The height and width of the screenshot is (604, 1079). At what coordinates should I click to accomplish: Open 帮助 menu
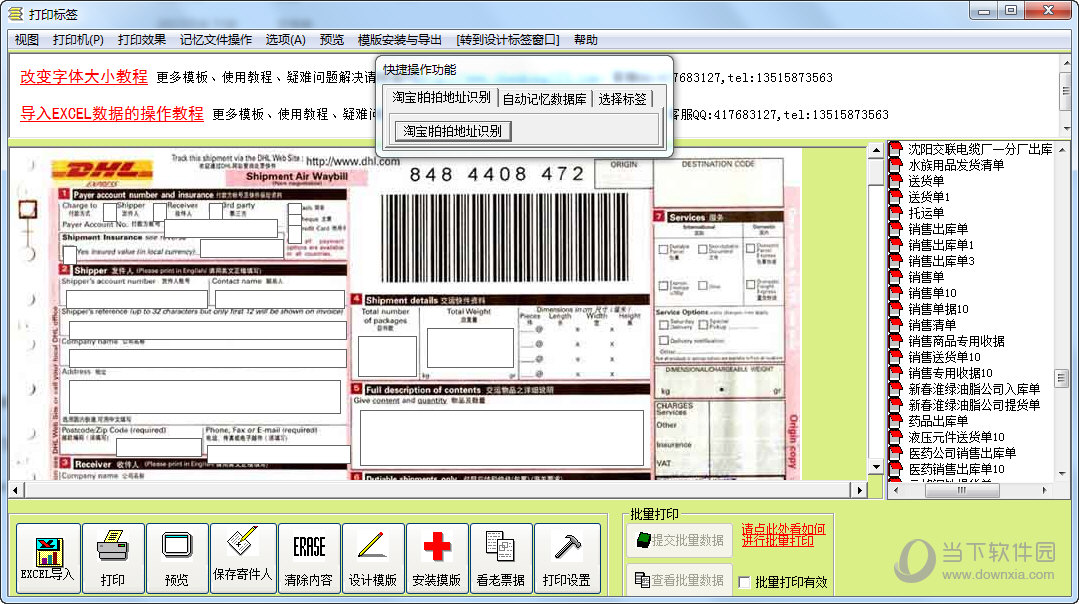[x=586, y=40]
